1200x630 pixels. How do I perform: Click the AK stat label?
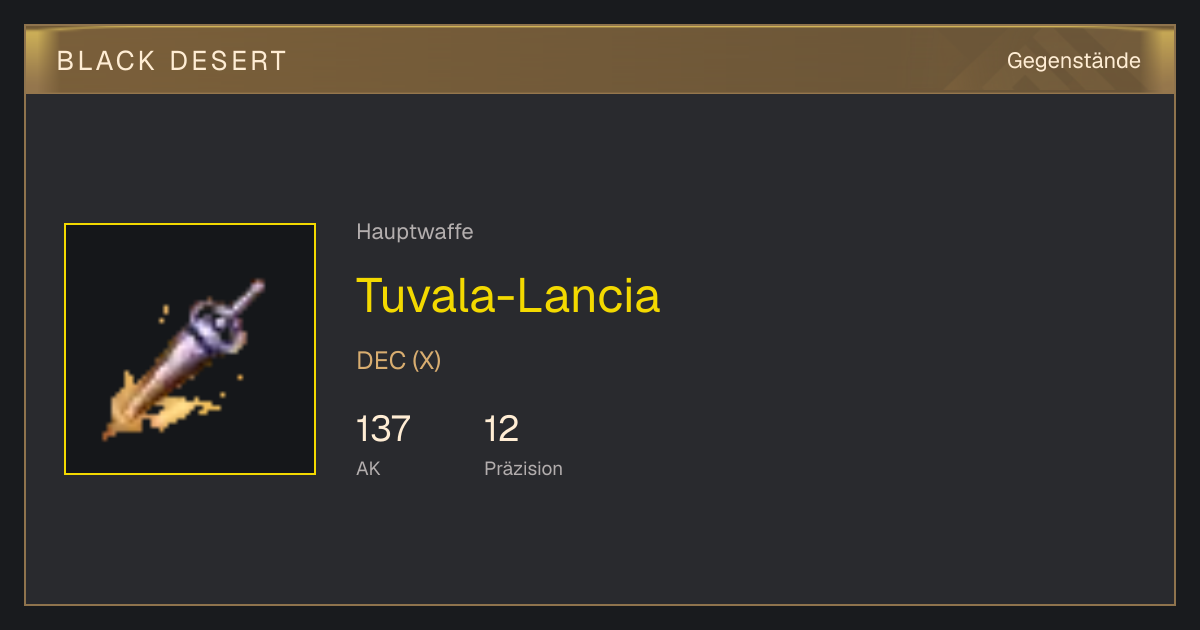click(x=368, y=468)
